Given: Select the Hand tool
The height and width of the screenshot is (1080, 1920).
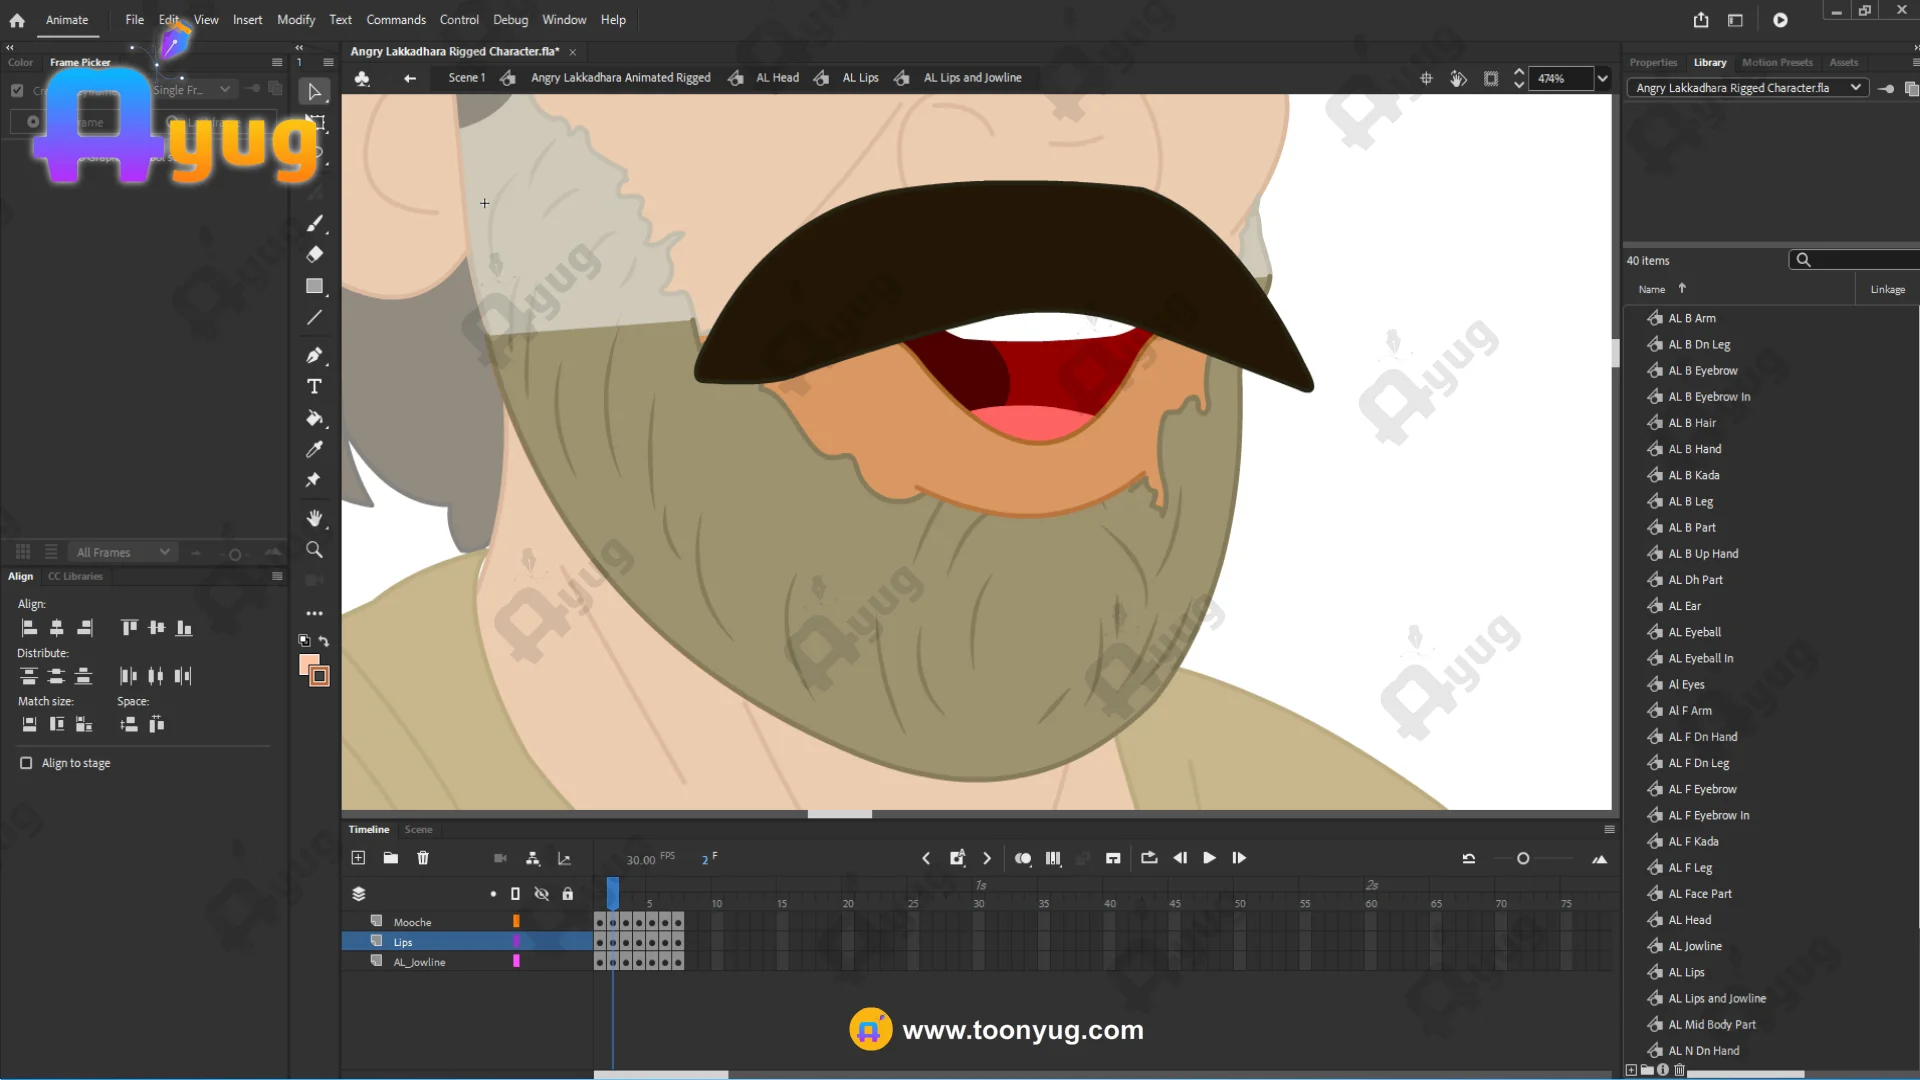Looking at the screenshot, I should tap(314, 518).
